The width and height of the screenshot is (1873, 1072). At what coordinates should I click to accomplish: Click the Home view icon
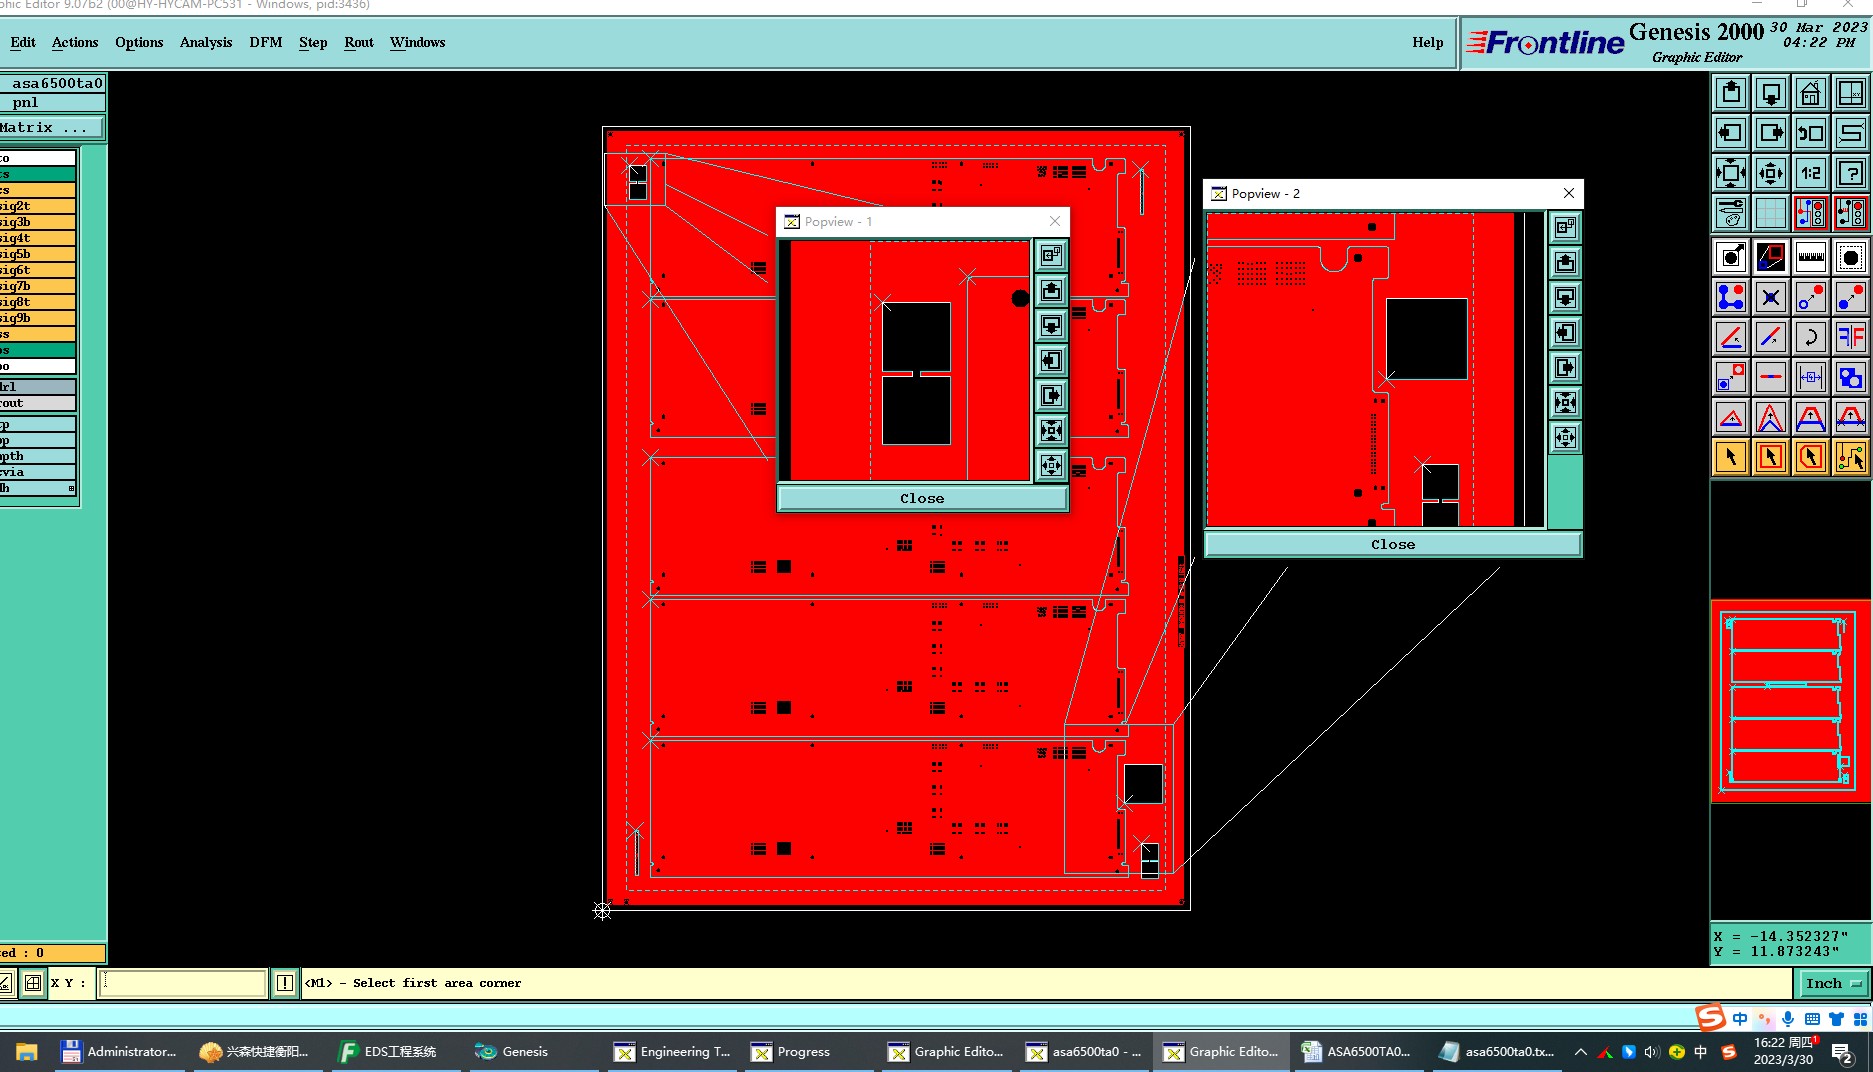tap(1810, 93)
